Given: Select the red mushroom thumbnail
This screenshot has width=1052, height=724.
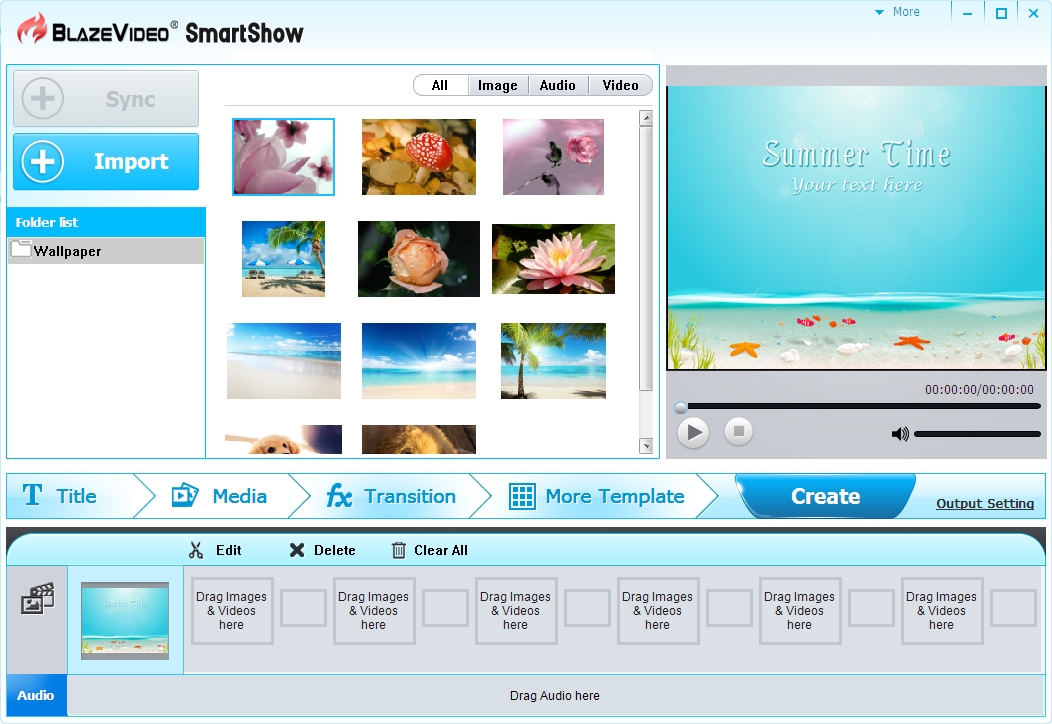Looking at the screenshot, I should (418, 157).
